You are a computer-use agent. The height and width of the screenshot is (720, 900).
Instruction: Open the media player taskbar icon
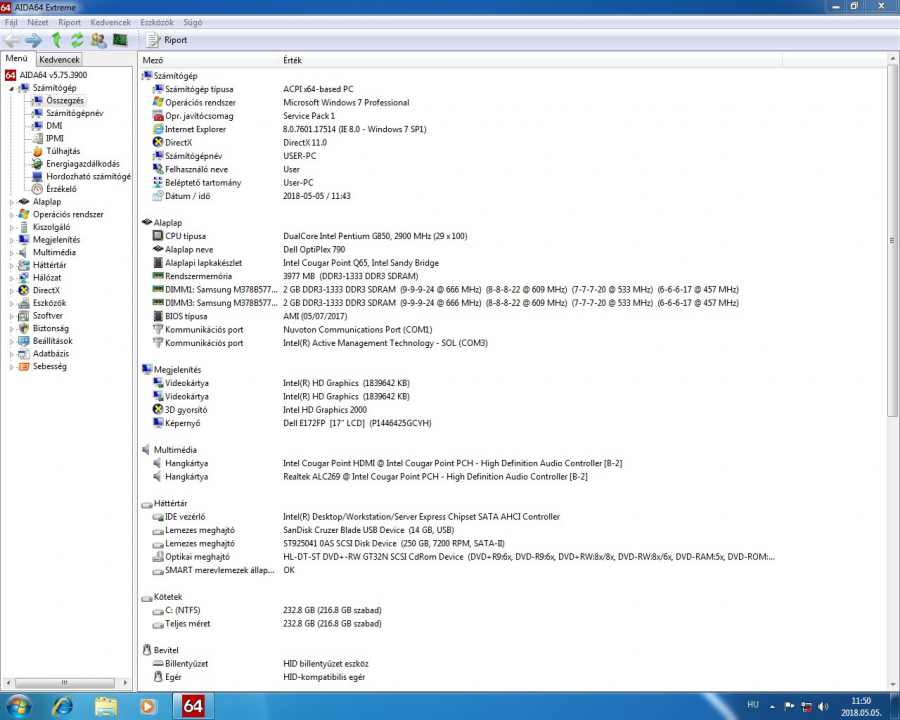tap(148, 706)
